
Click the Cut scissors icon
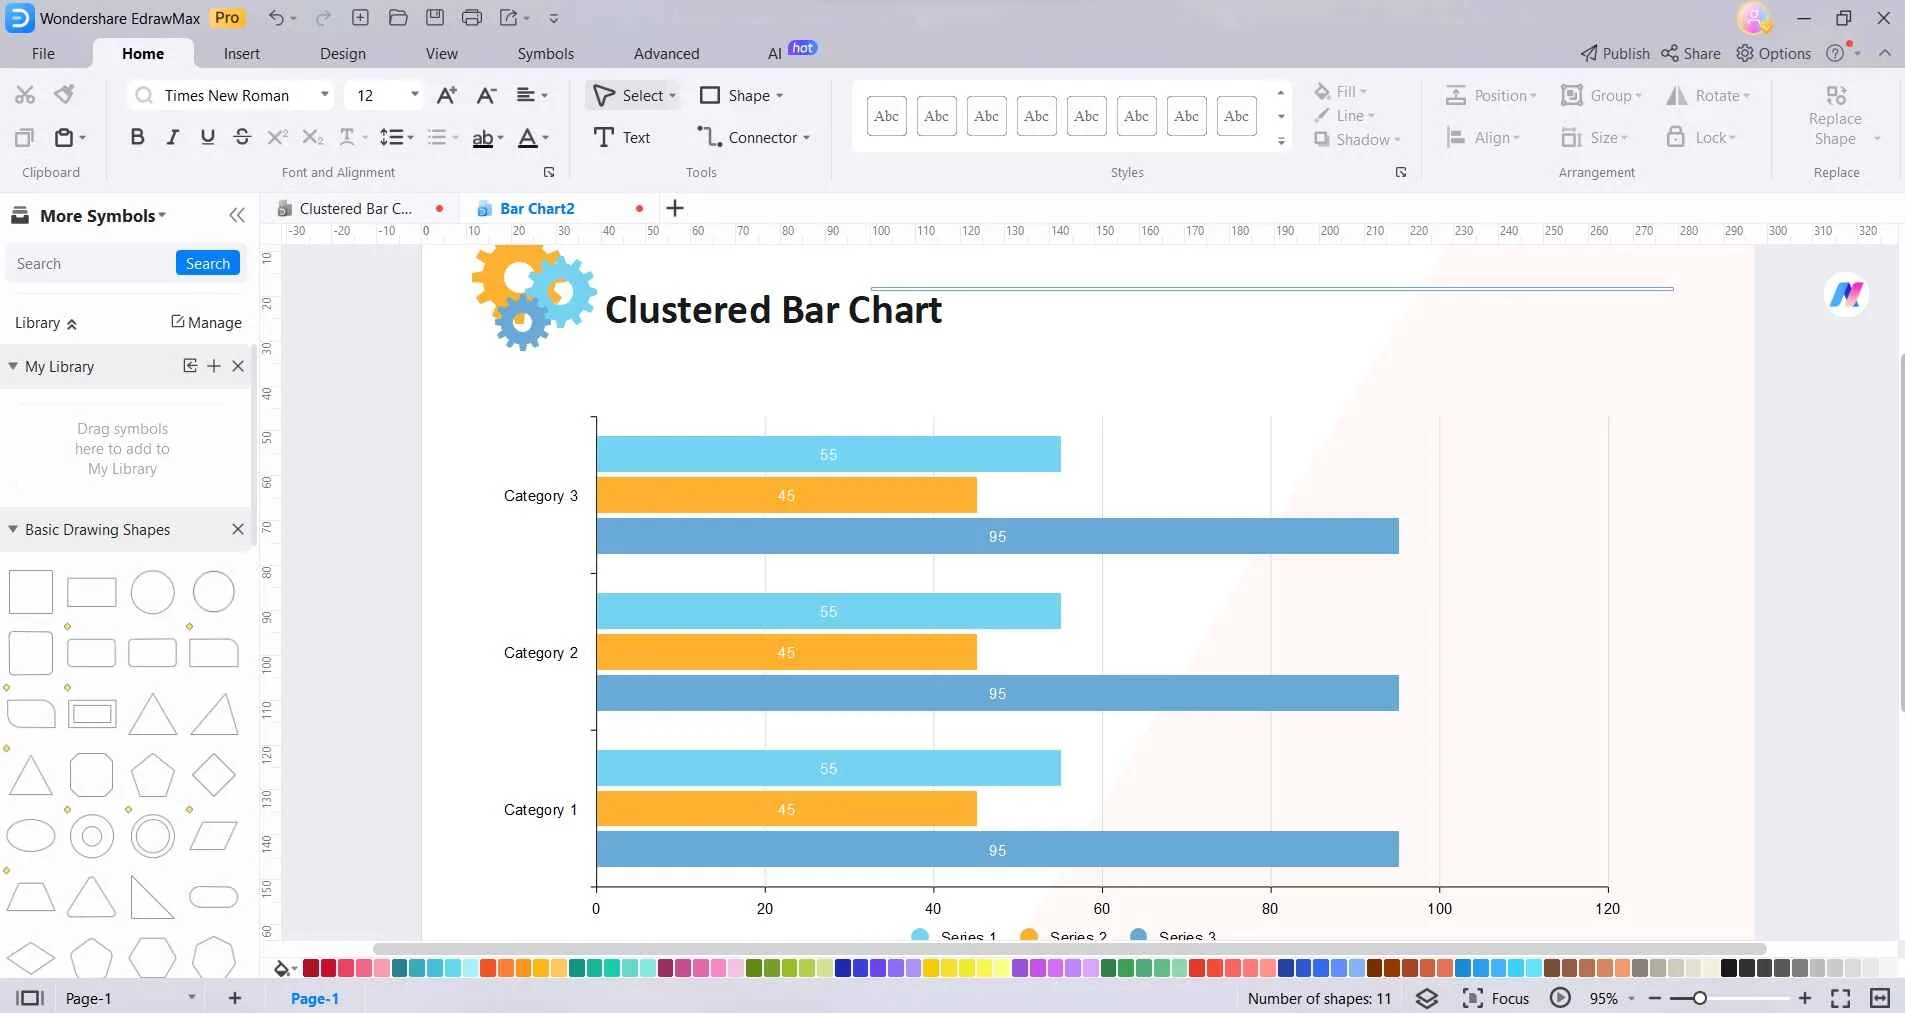tap(25, 94)
